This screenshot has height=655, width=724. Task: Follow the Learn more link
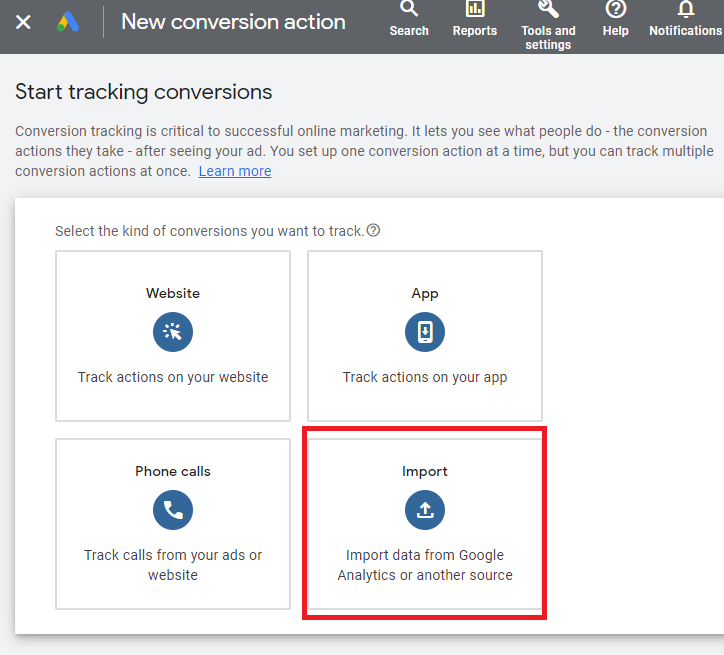pos(235,171)
